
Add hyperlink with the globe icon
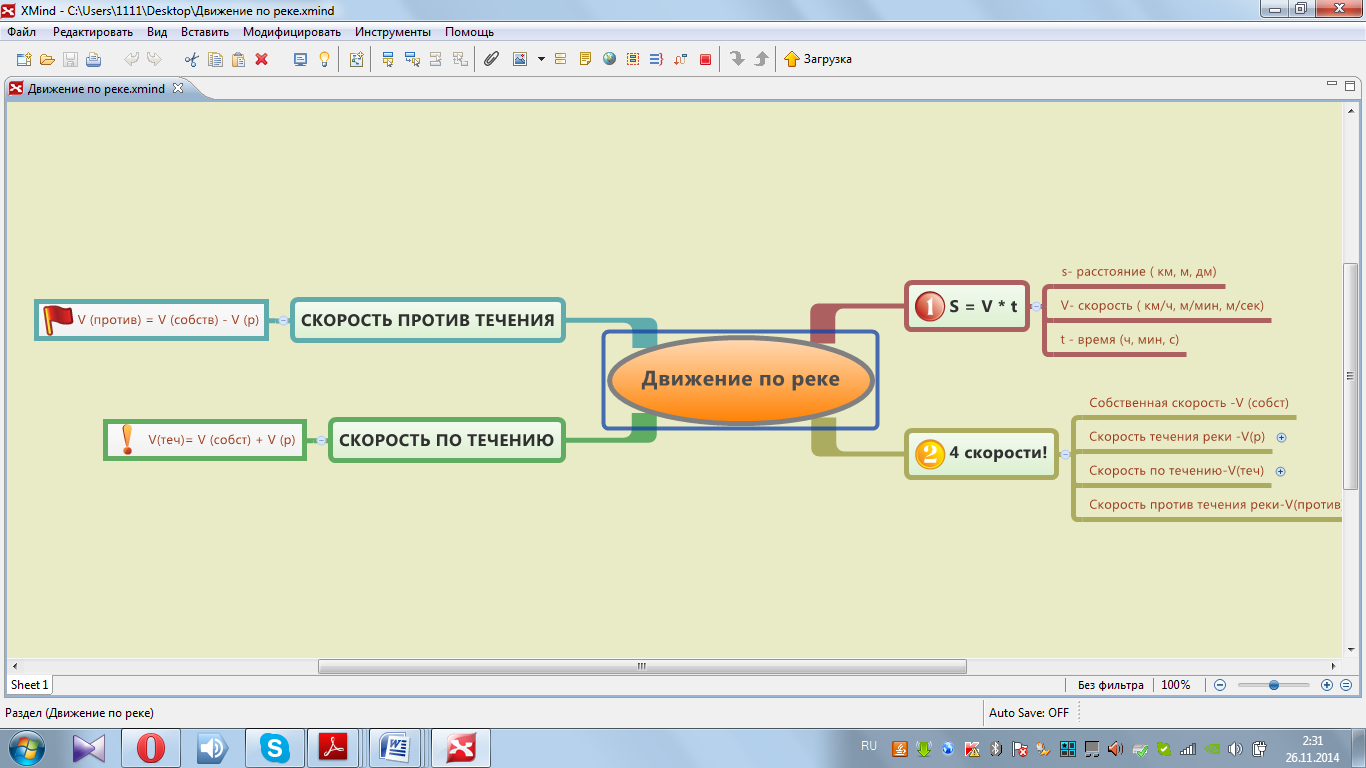click(x=609, y=59)
